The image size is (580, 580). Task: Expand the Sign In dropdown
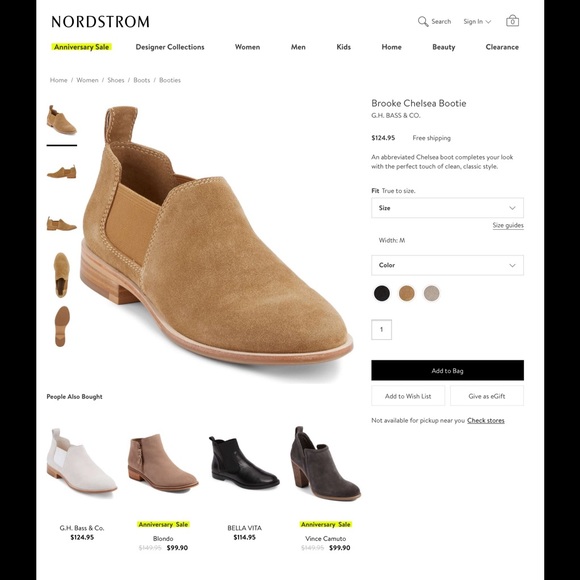click(x=477, y=21)
